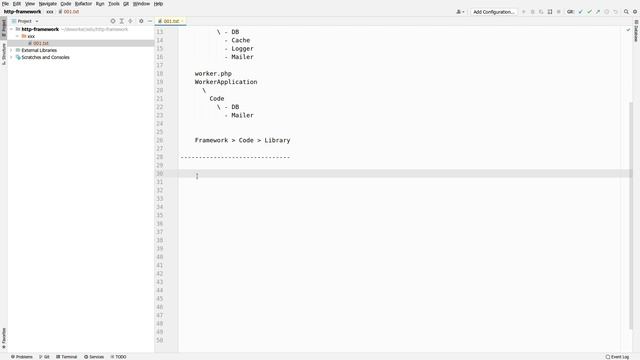Click the inspection checkmark widget in editor
This screenshot has width=640, height=360.
[x=628, y=30]
